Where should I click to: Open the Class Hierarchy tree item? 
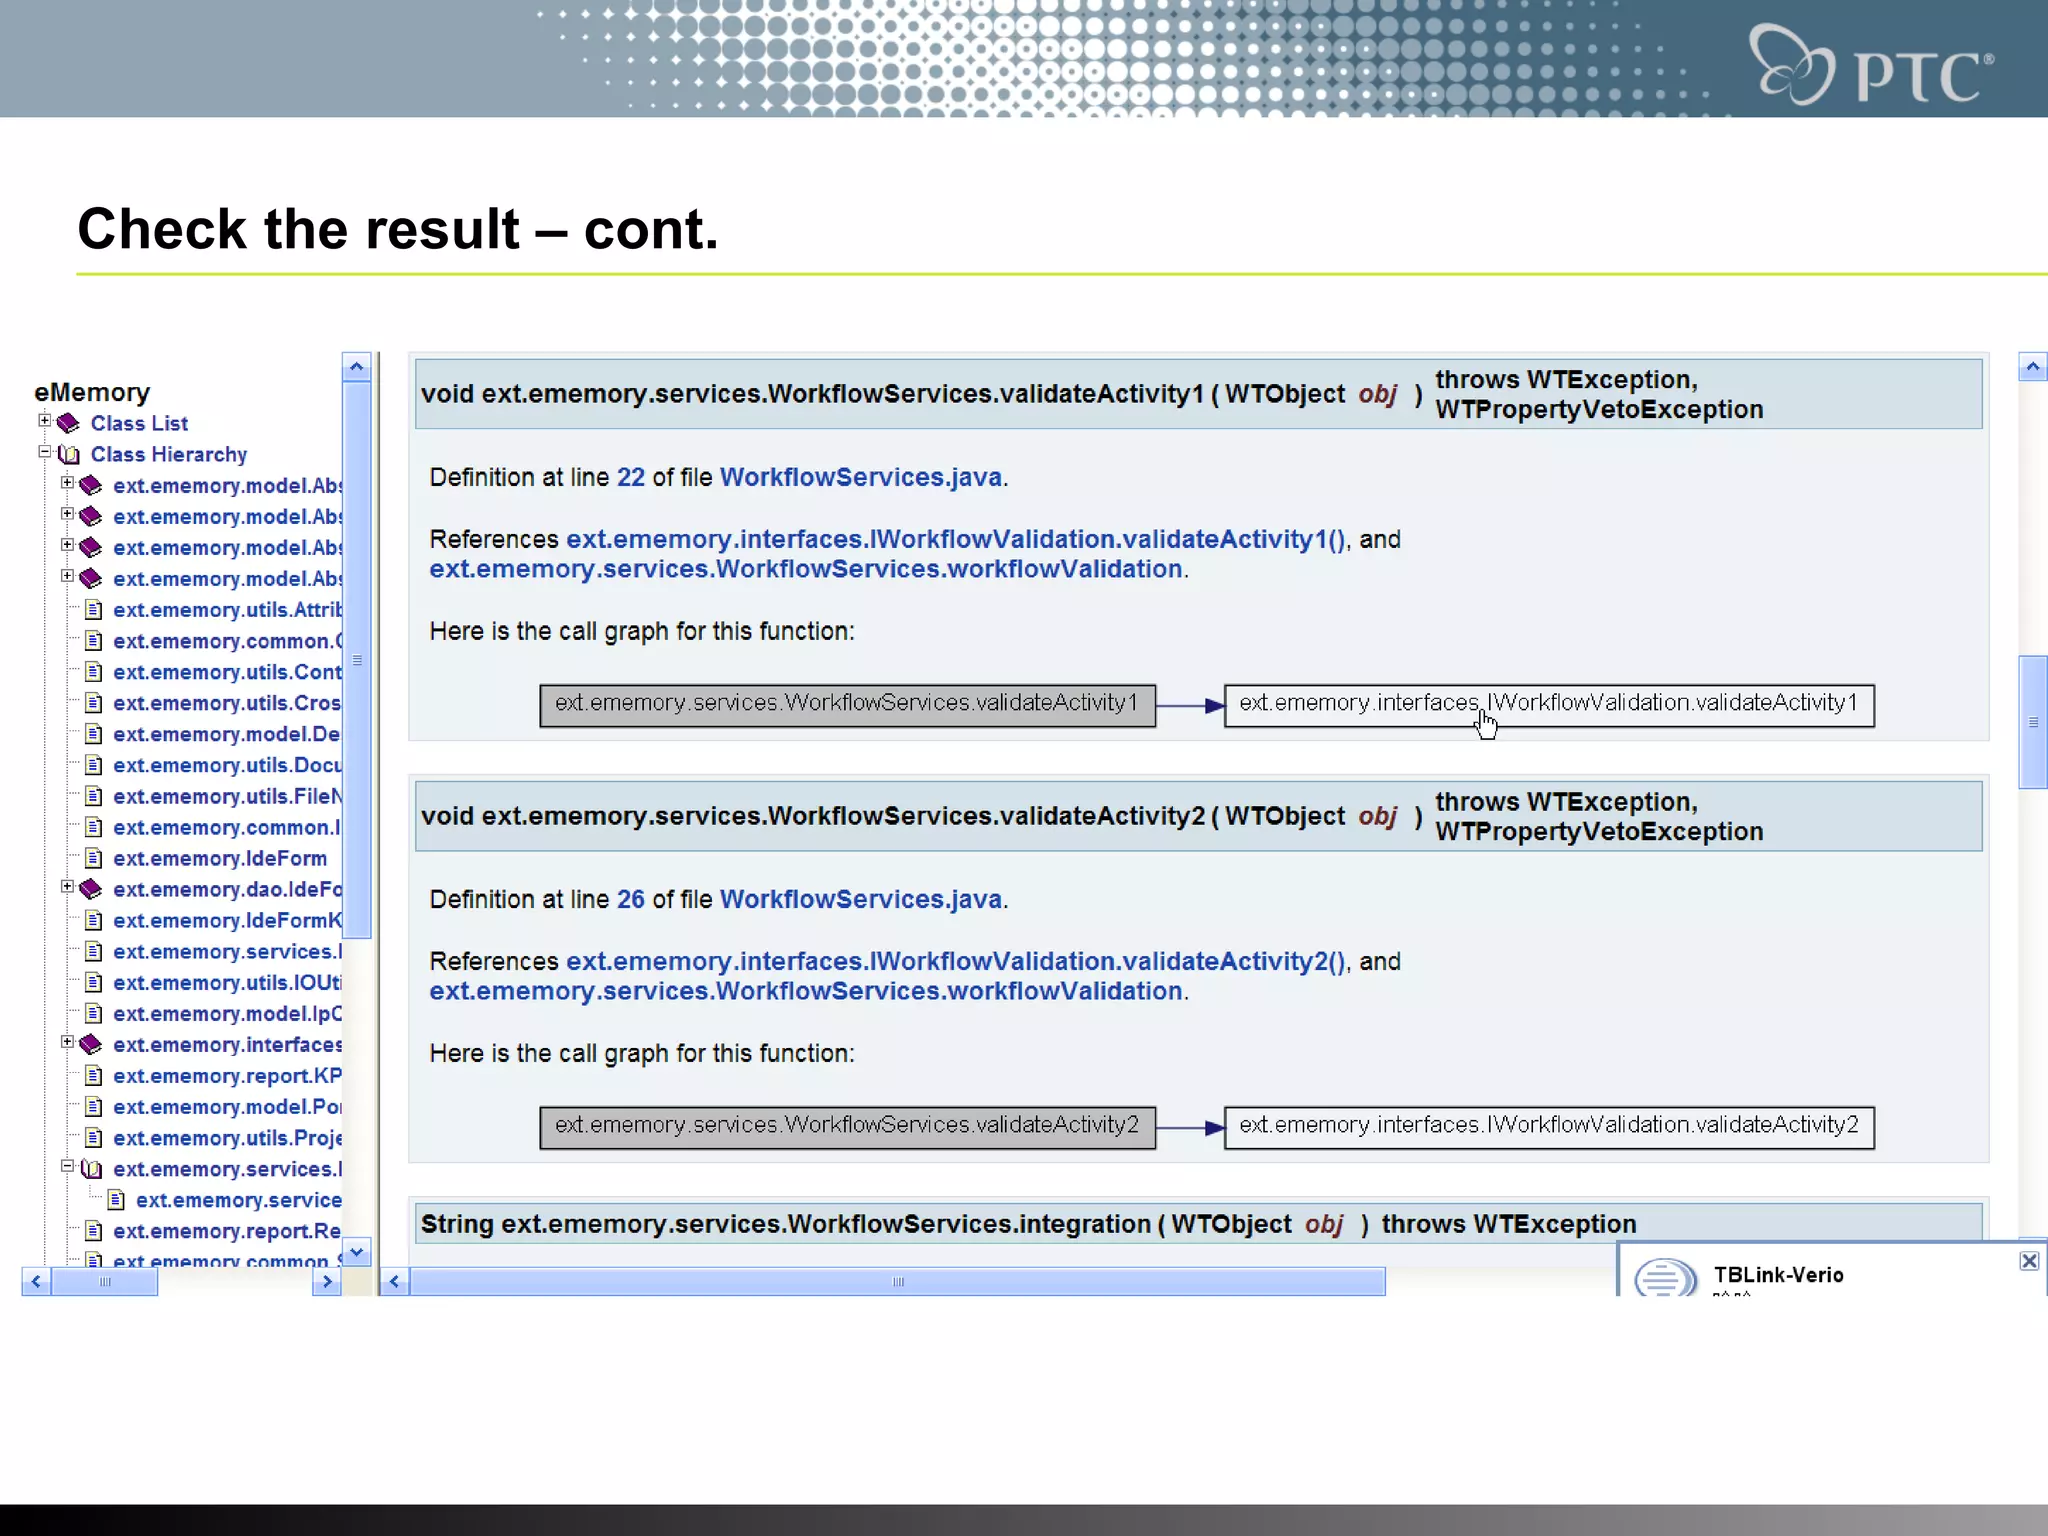coord(168,455)
